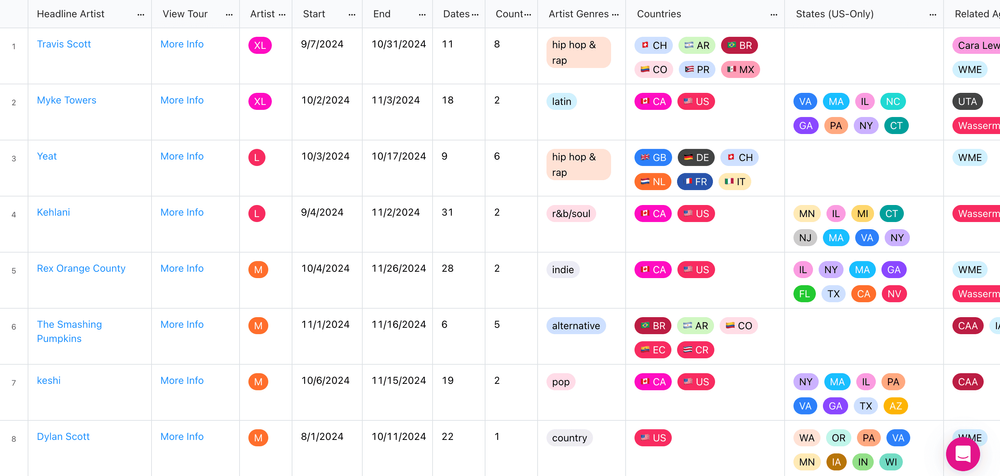
Task: Open Yeat artist link
Action: (x=47, y=156)
